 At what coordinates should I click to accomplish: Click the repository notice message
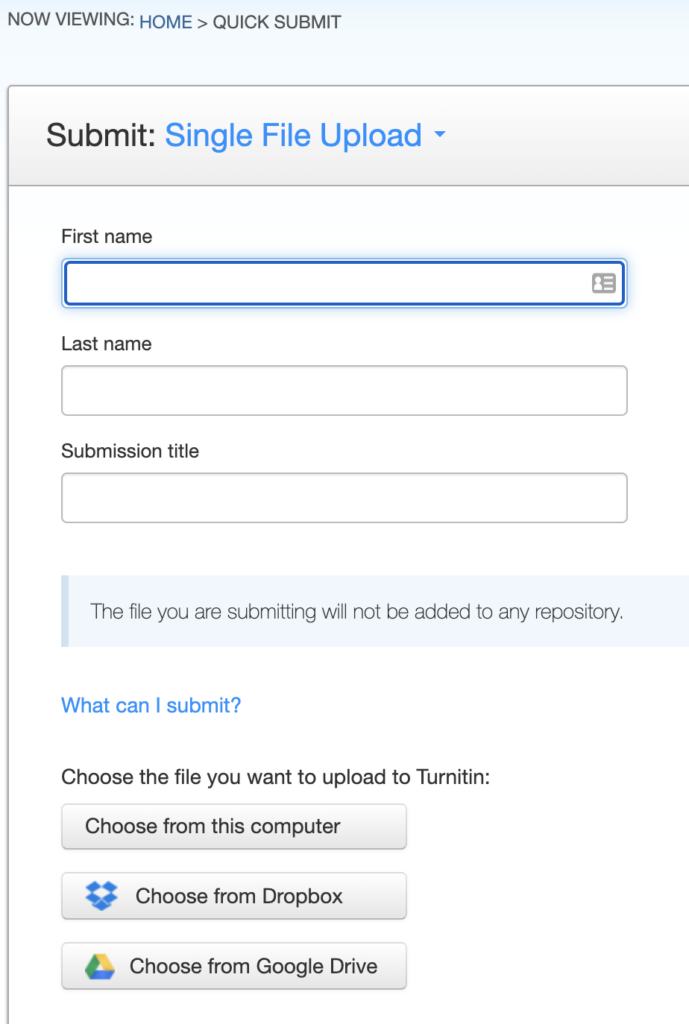(x=356, y=611)
